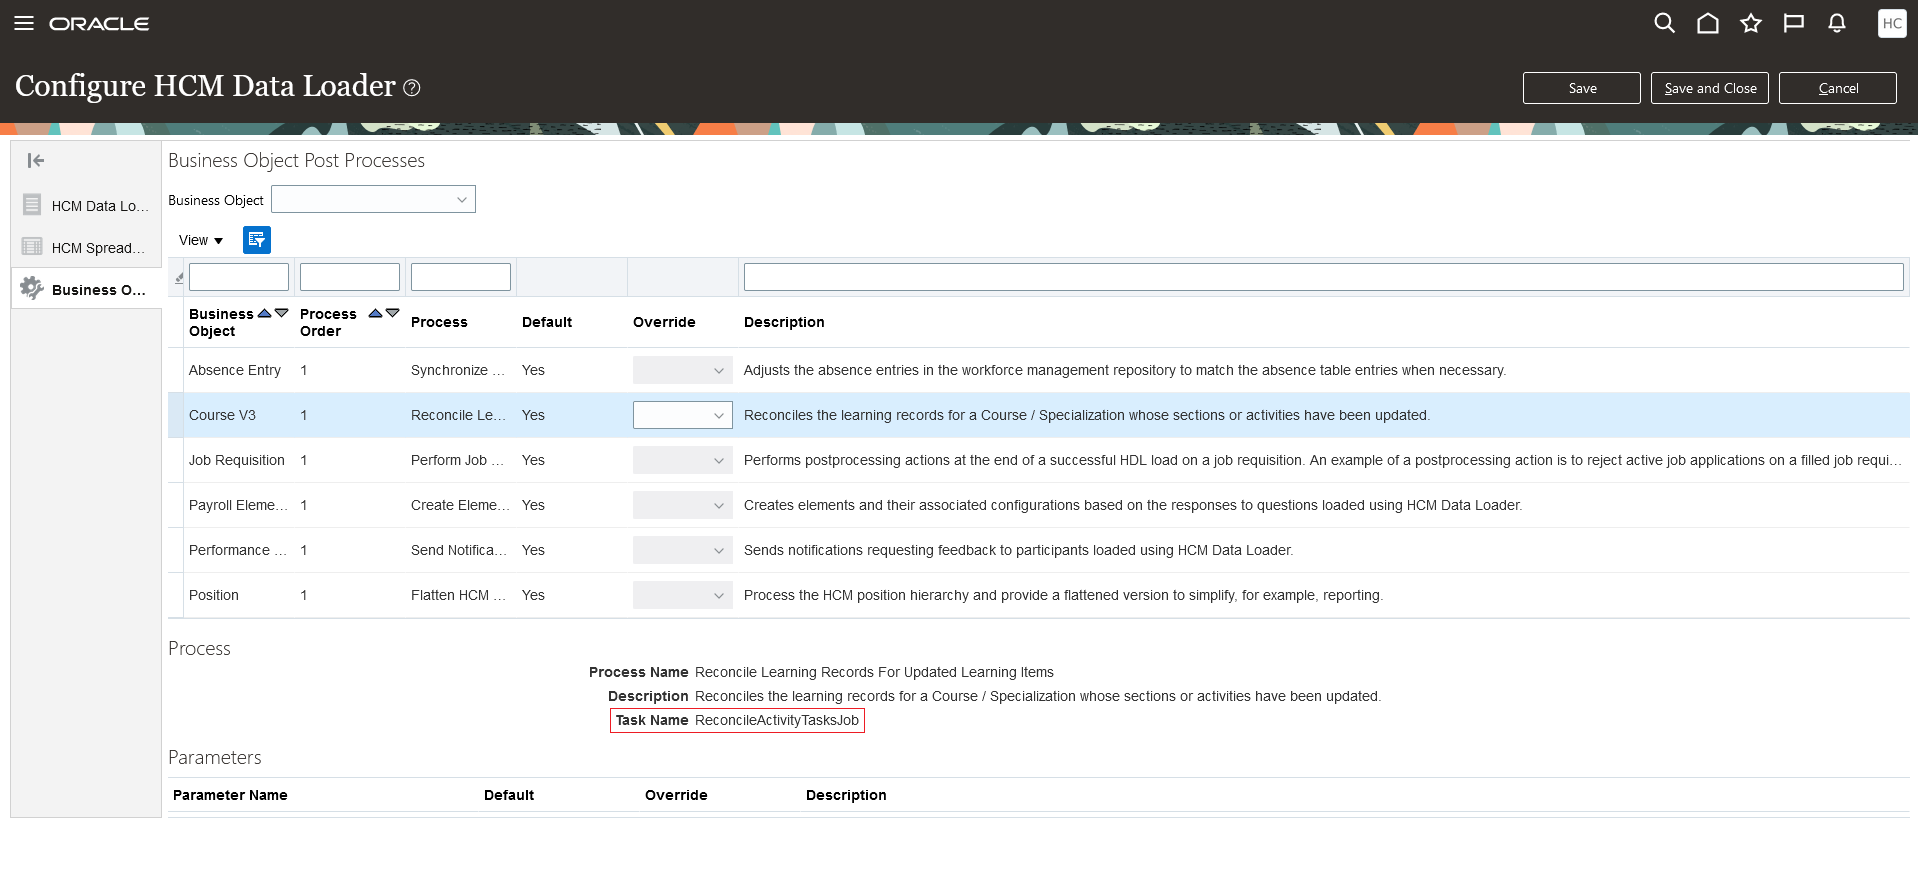Screen dimensions: 1918x881
Task: Click the Process column header
Action: [439, 322]
